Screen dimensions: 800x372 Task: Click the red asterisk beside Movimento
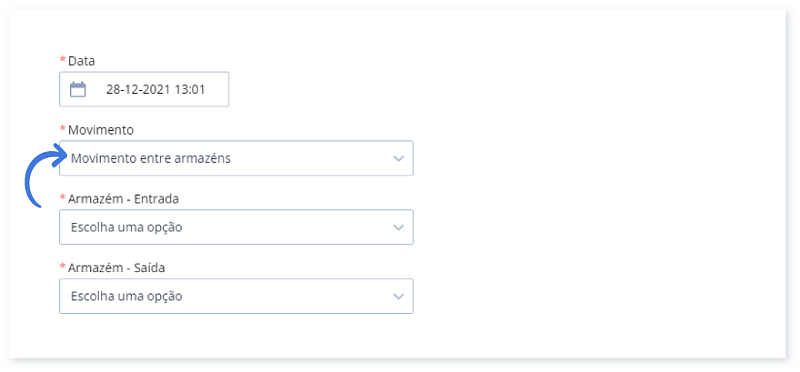[63, 129]
